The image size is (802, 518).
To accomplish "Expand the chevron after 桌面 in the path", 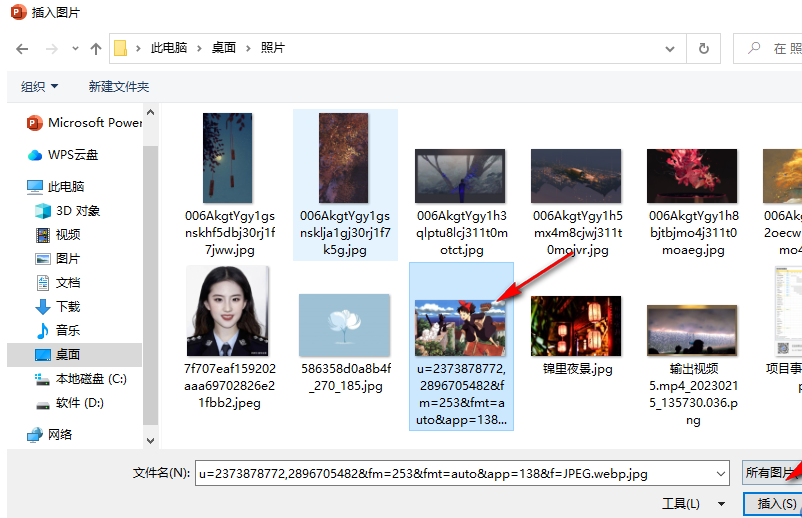I will tap(248, 49).
